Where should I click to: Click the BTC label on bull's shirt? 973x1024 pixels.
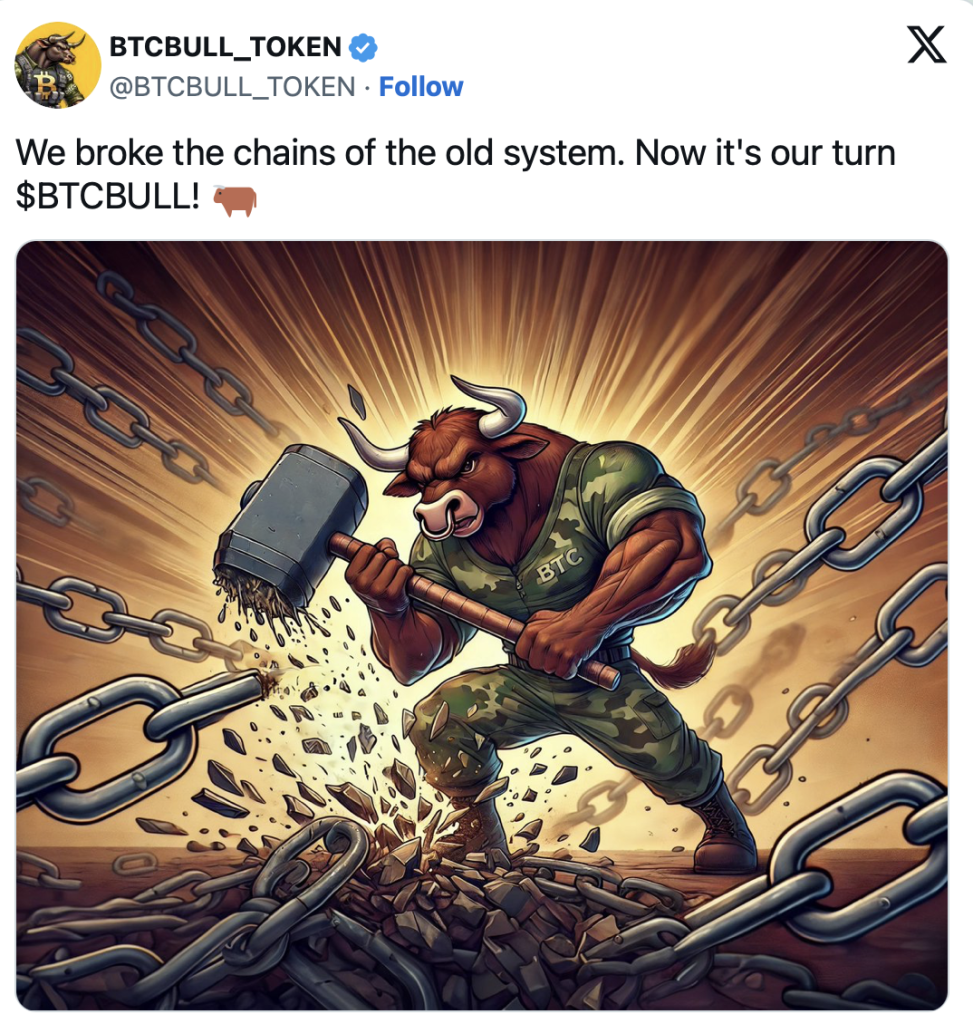pyautogui.click(x=560, y=564)
